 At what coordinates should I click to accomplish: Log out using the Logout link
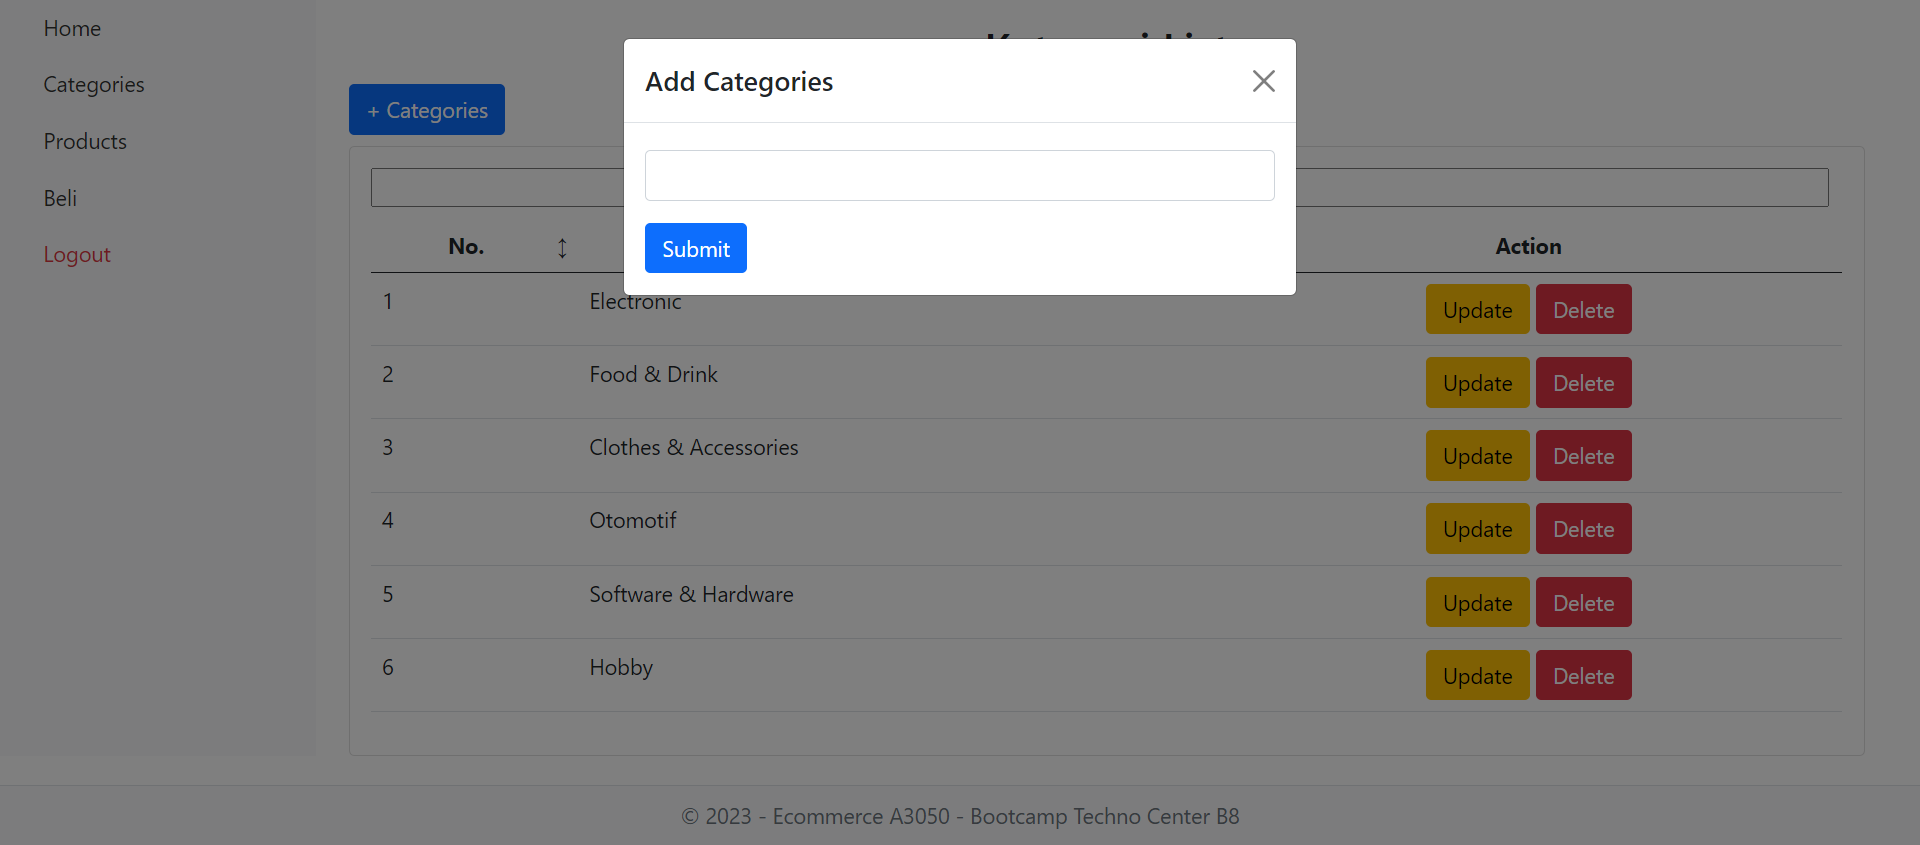pos(77,255)
